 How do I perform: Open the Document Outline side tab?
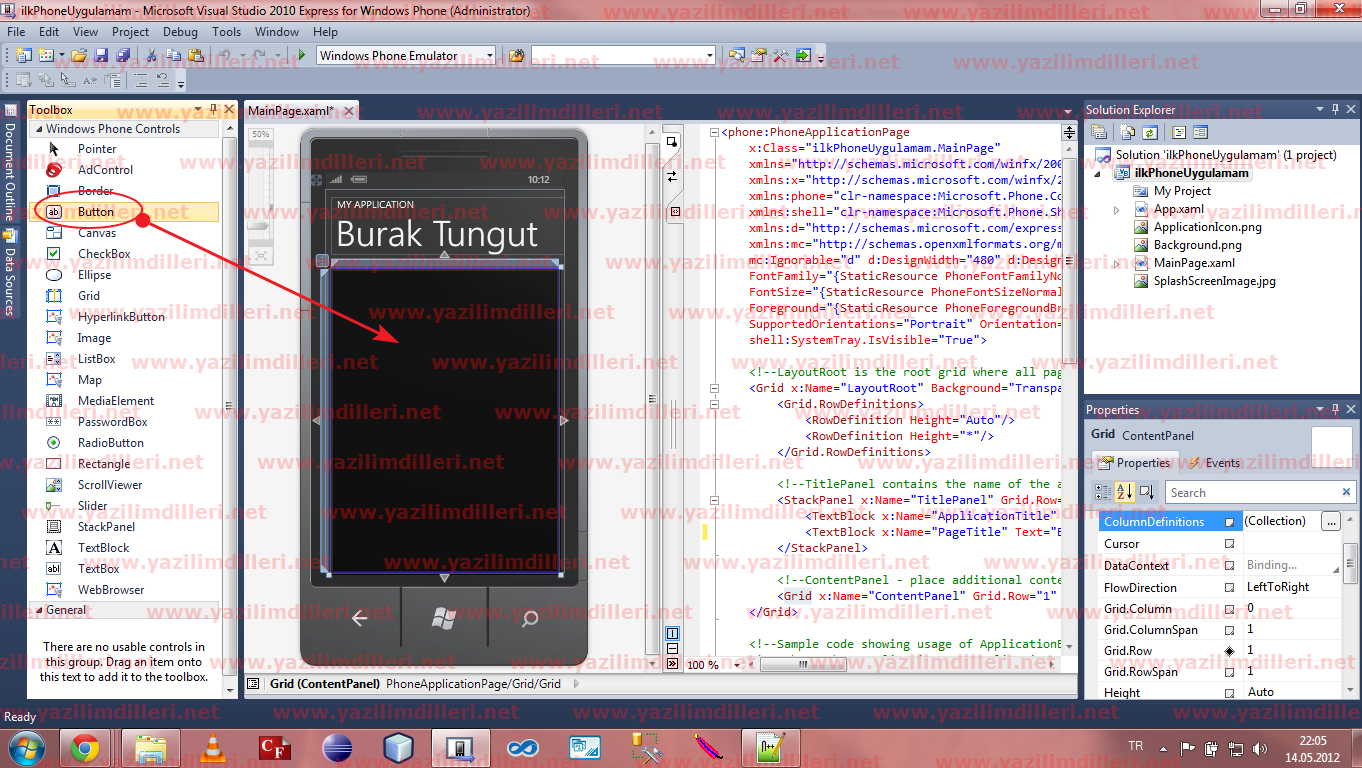(x=9, y=164)
